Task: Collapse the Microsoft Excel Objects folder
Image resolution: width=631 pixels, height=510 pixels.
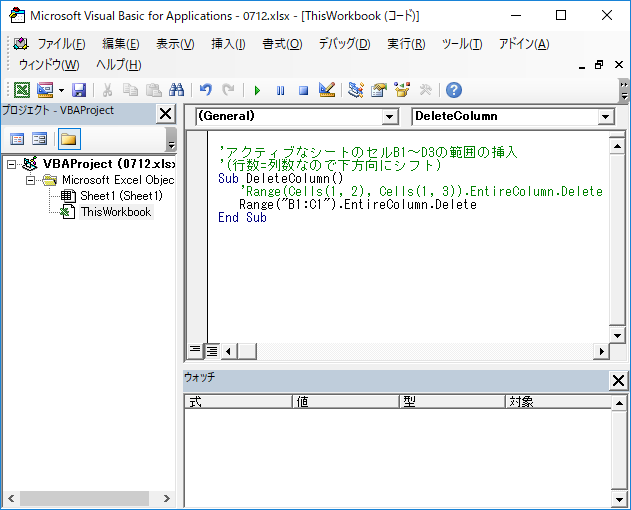Action: pyautogui.click(x=31, y=180)
